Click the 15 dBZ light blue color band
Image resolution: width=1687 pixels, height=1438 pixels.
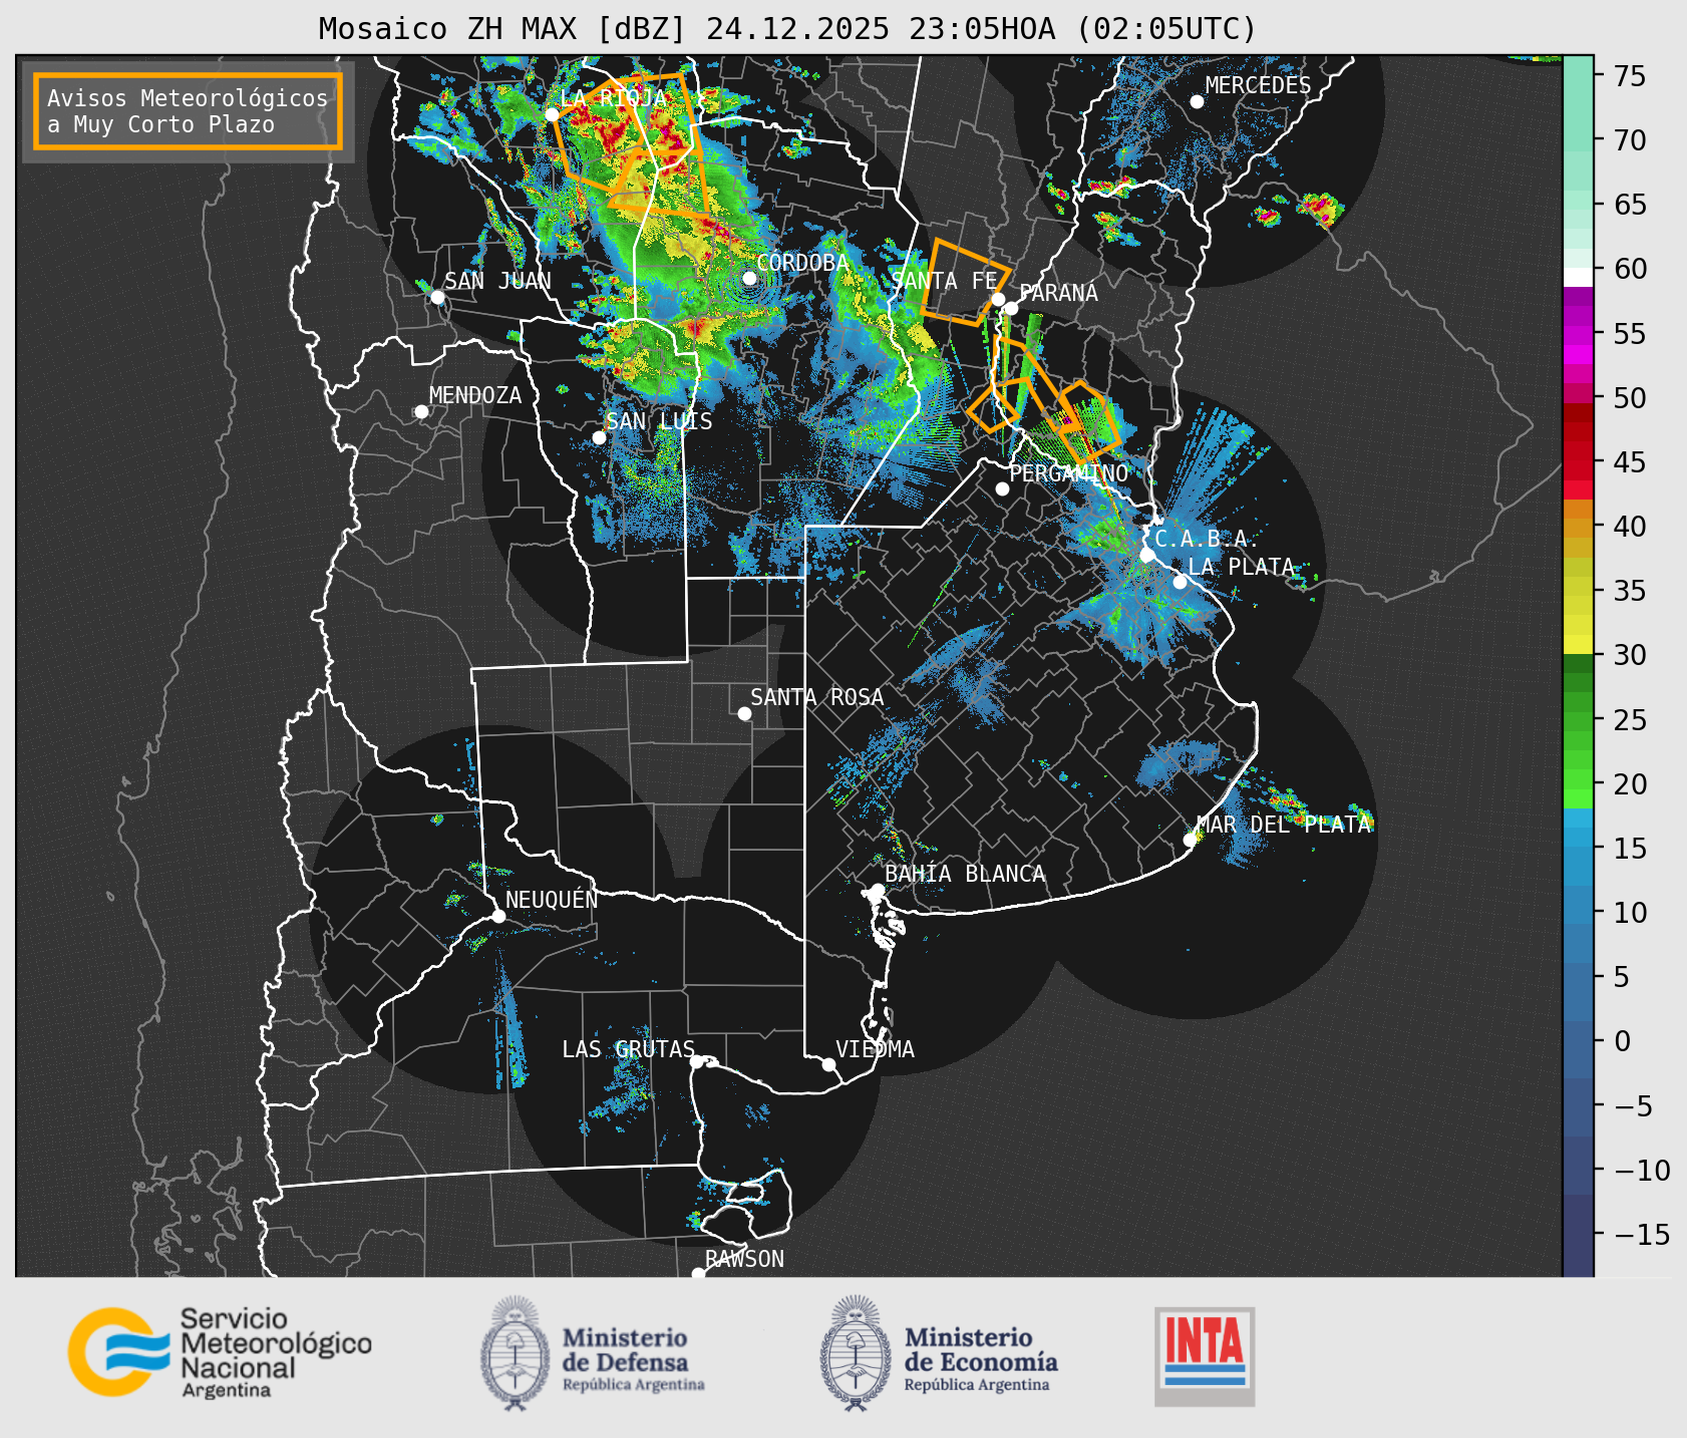1578,841
